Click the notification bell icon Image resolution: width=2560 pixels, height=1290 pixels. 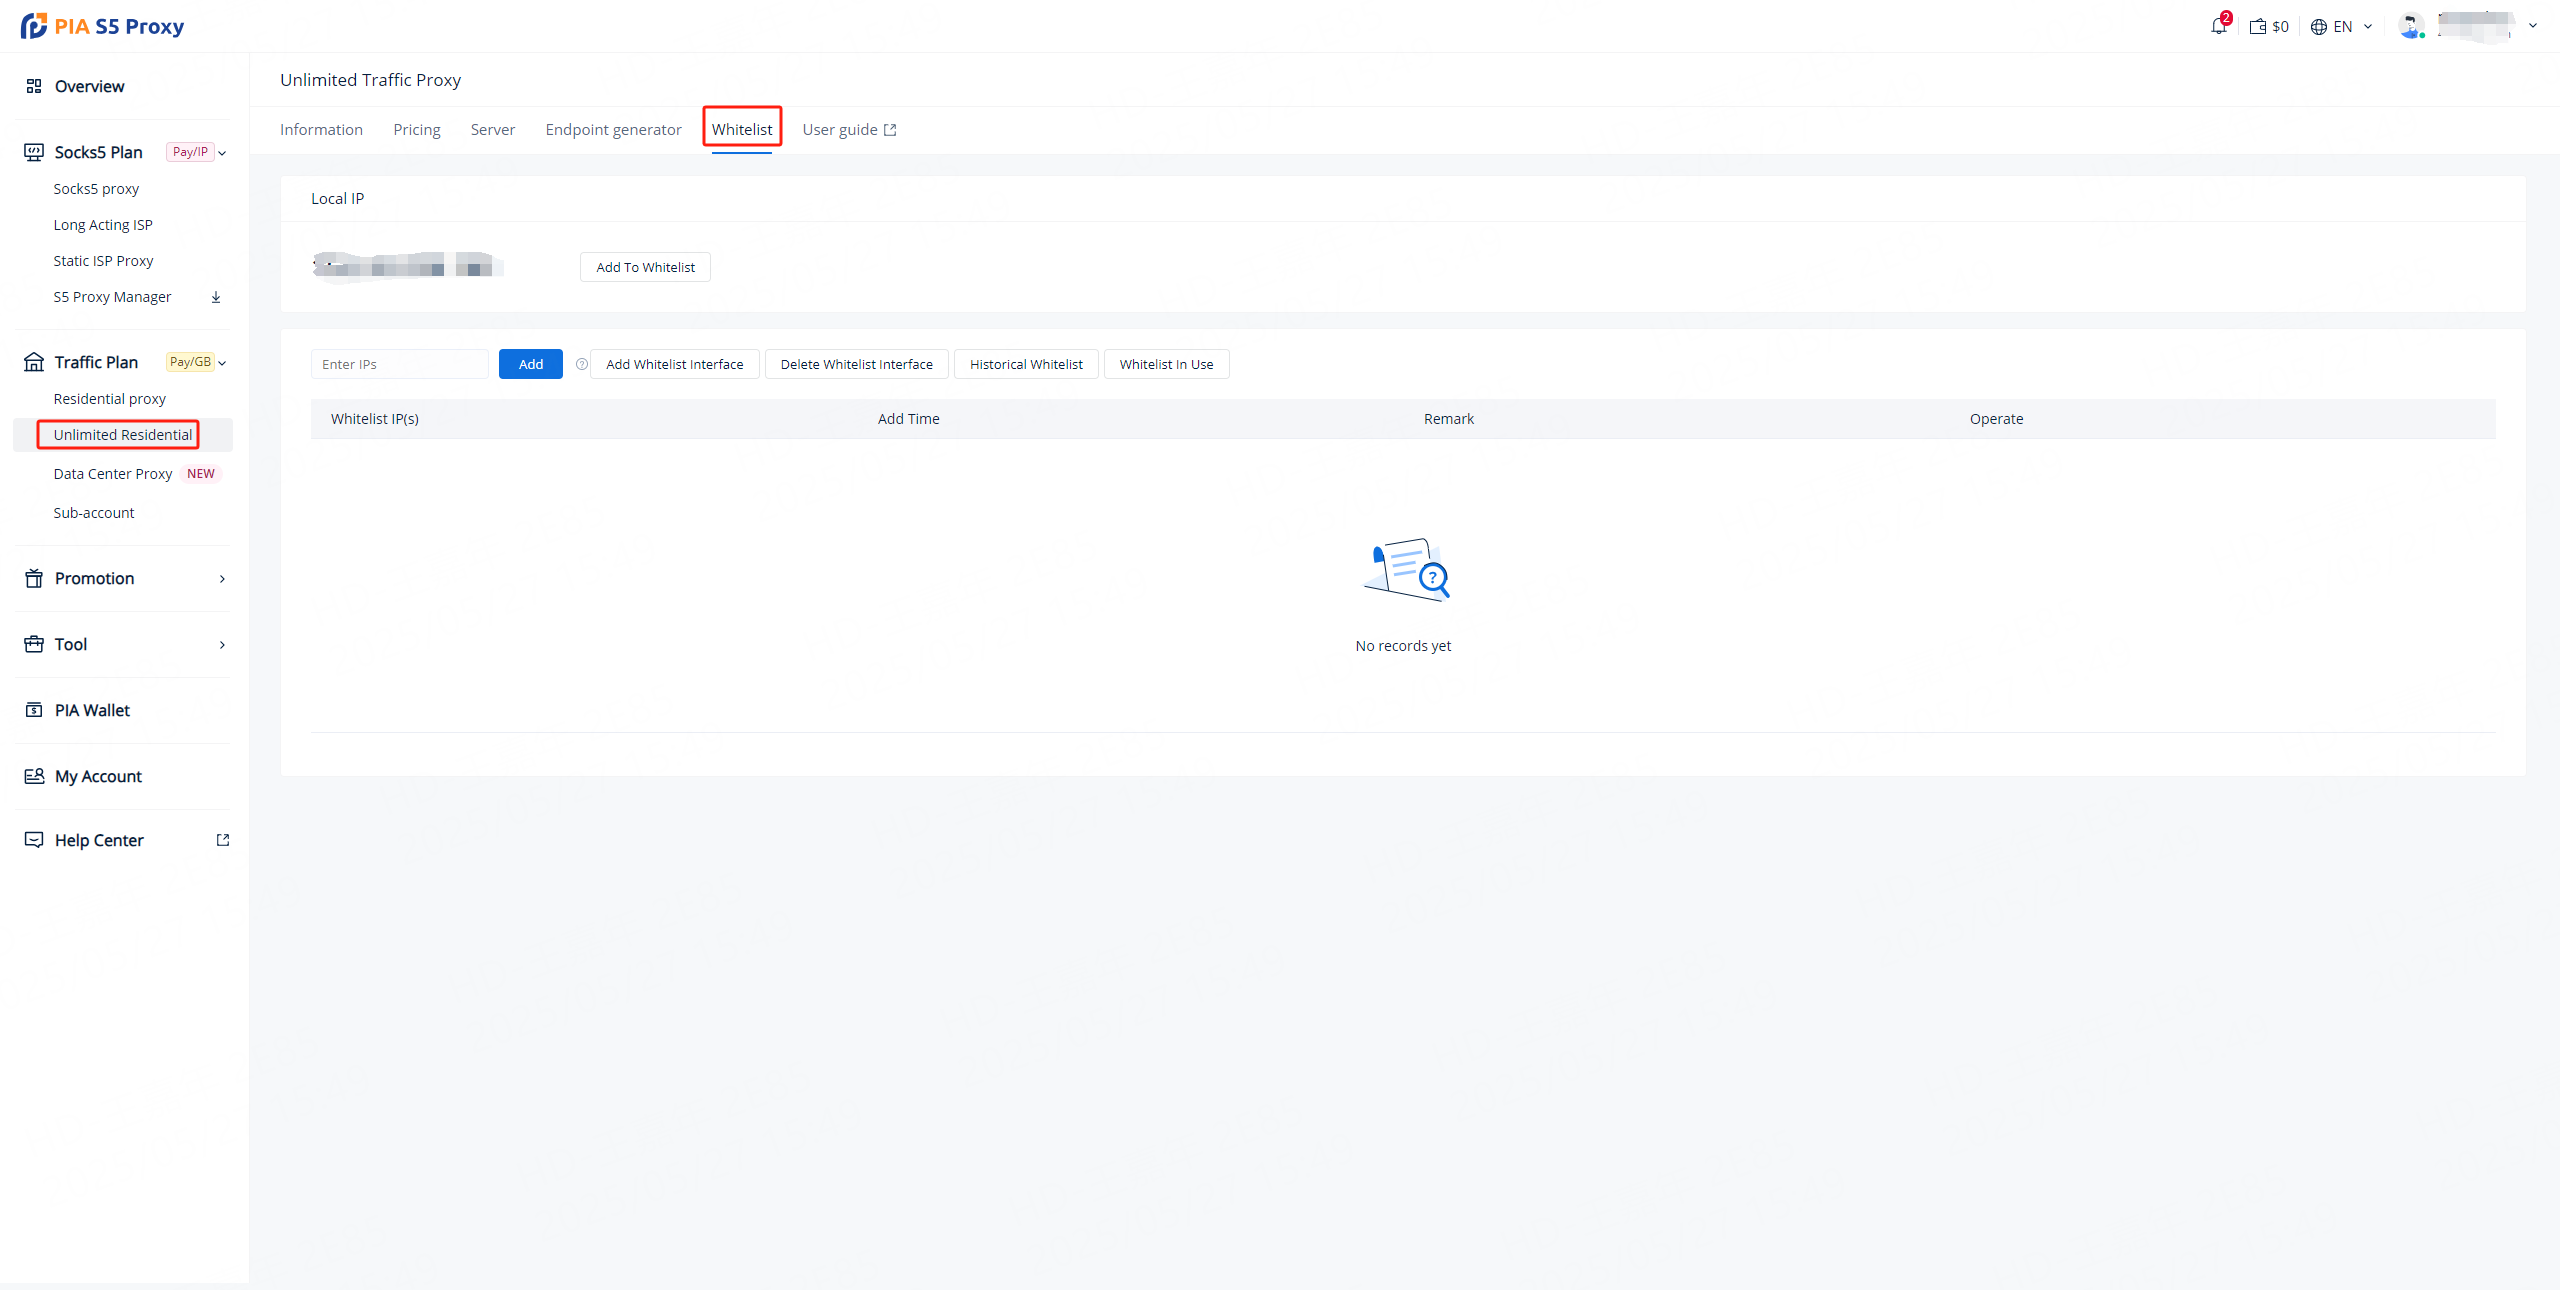pyautogui.click(x=2218, y=26)
